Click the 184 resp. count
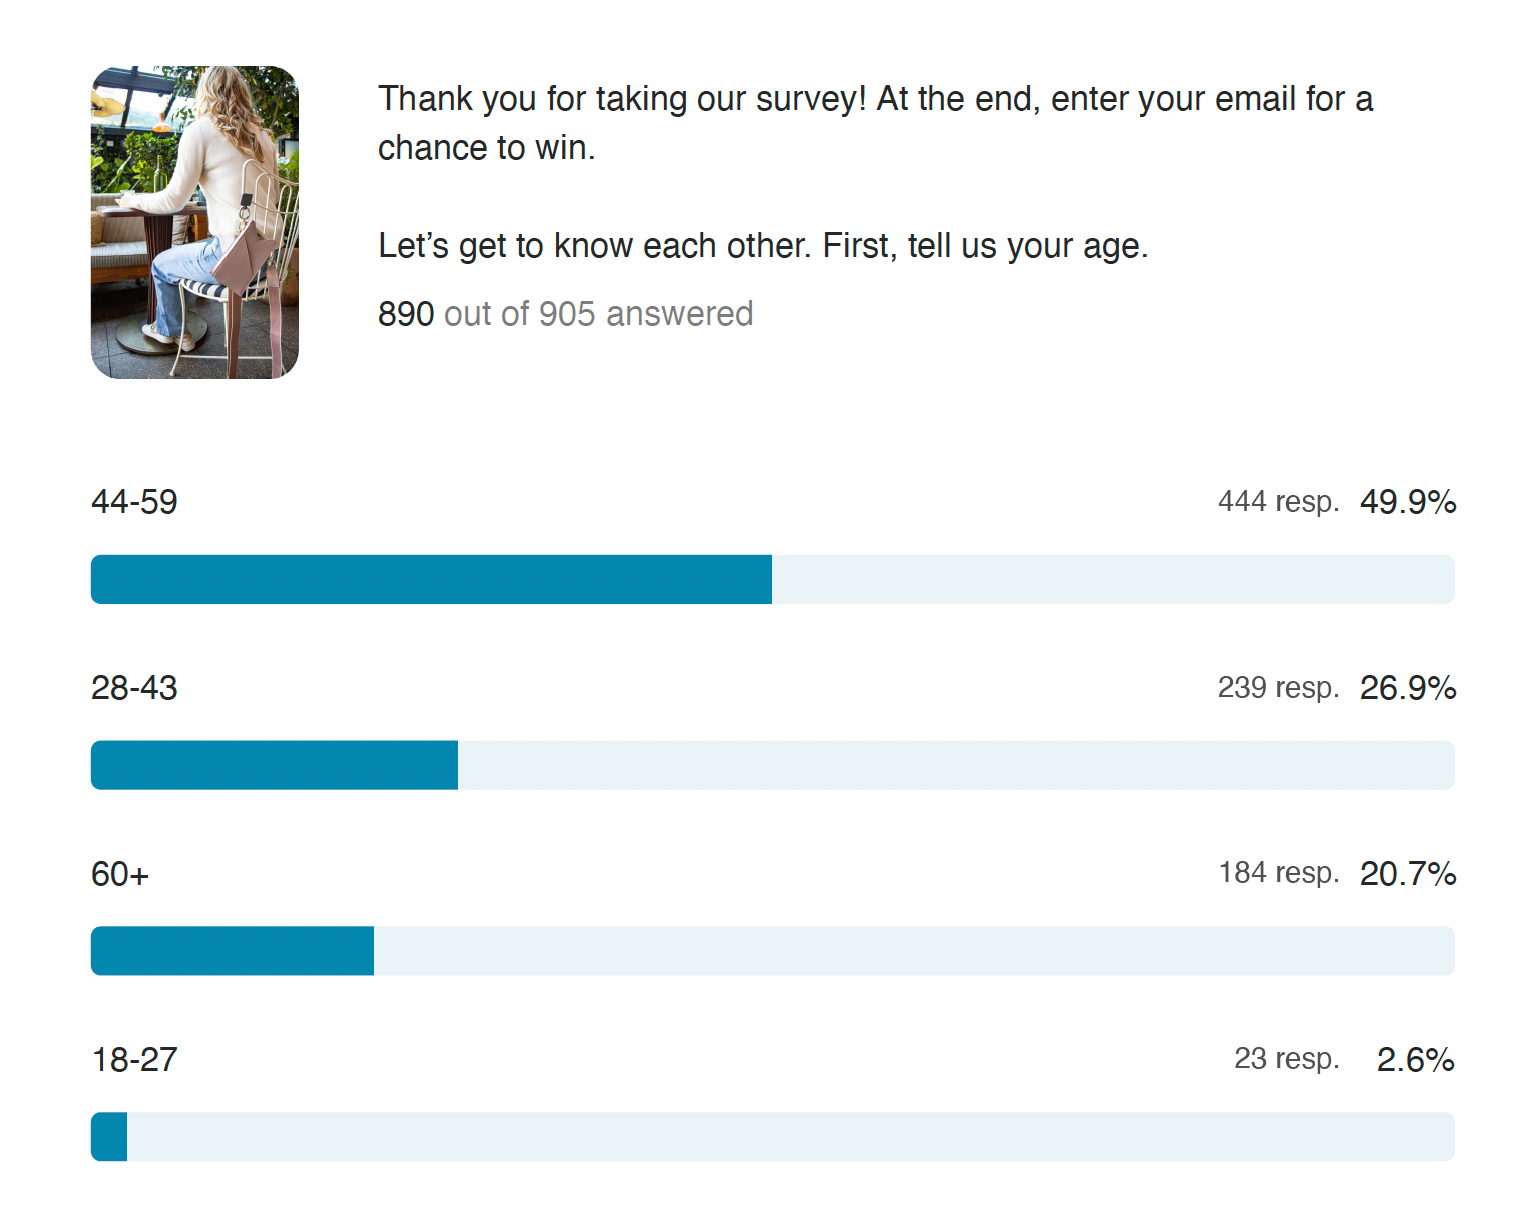Screen dimensions: 1534x1230 point(1279,873)
